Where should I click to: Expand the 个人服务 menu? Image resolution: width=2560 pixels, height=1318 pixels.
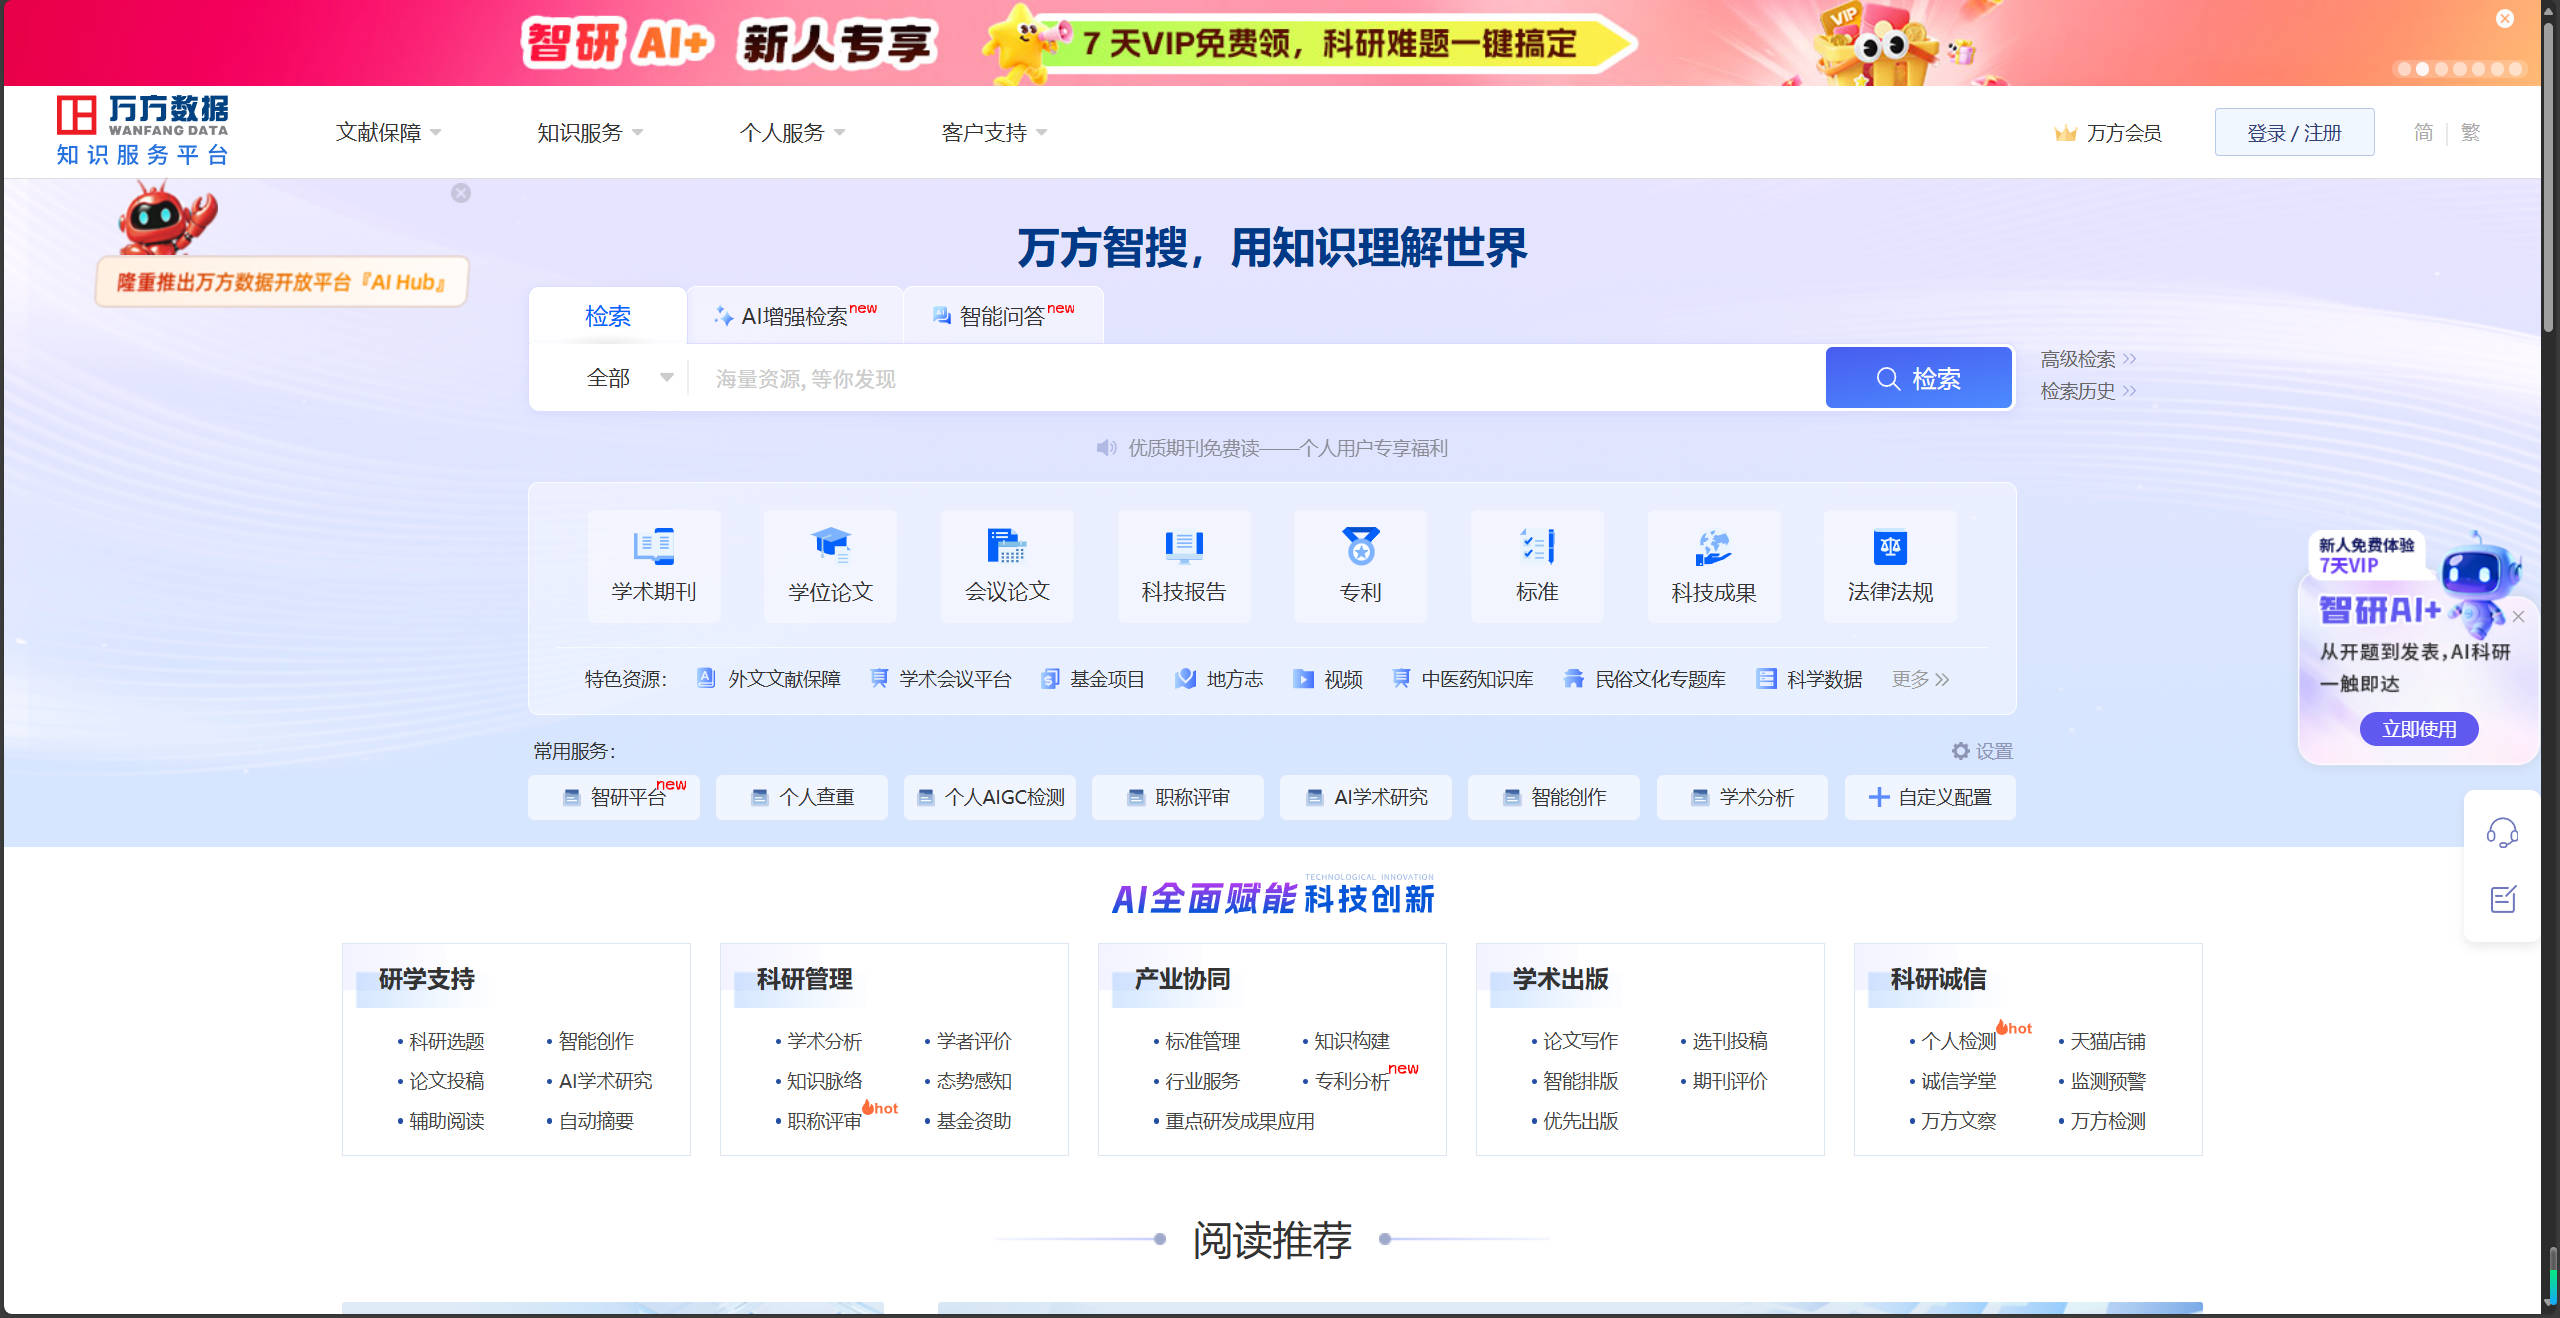pyautogui.click(x=792, y=132)
